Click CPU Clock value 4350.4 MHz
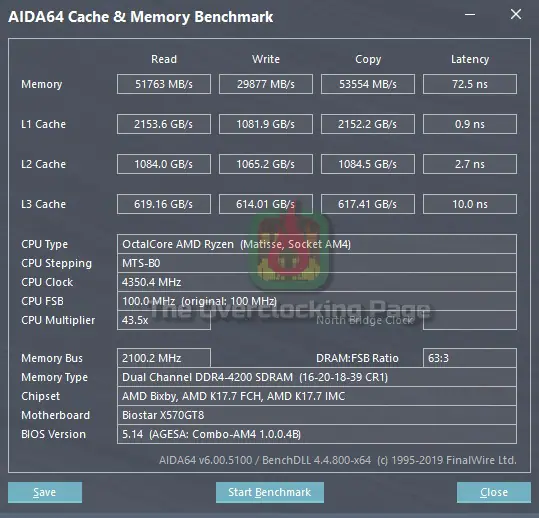 (317, 282)
